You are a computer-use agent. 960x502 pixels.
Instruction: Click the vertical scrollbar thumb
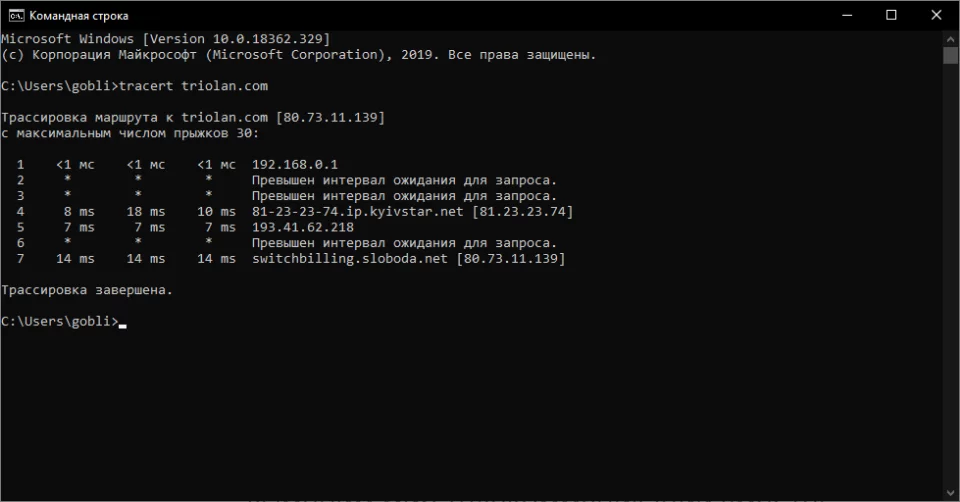[951, 55]
